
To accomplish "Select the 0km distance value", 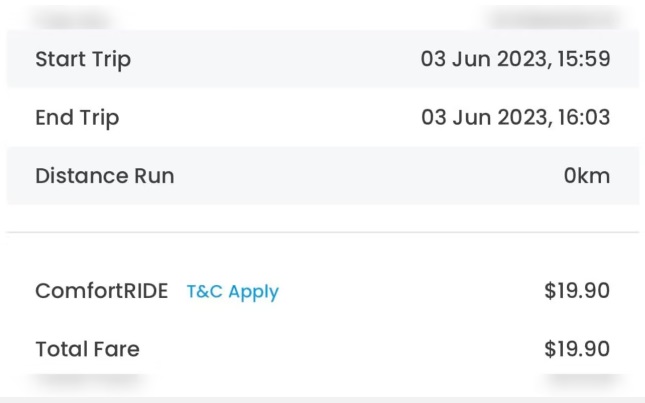I will pyautogui.click(x=586, y=176).
